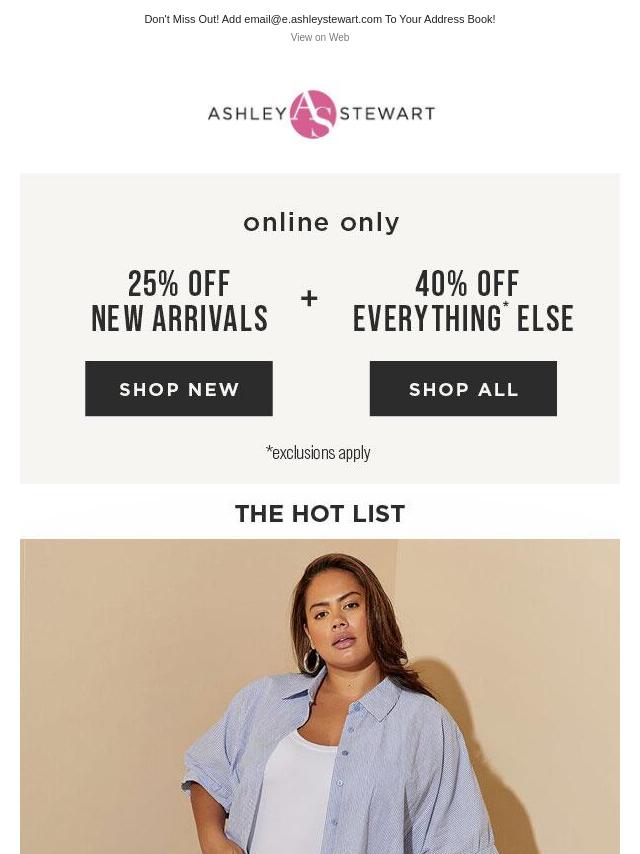This screenshot has width=640, height=854.
Task: Click the 25% OFF New Arrivals headline
Action: pos(179,301)
